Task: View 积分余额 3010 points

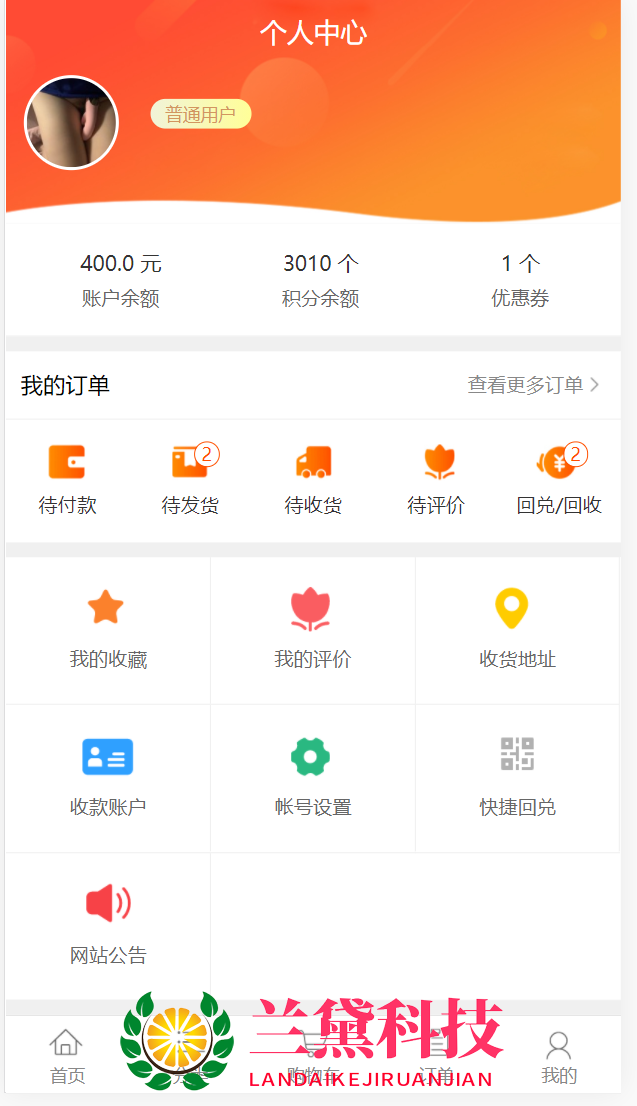Action: [320, 279]
